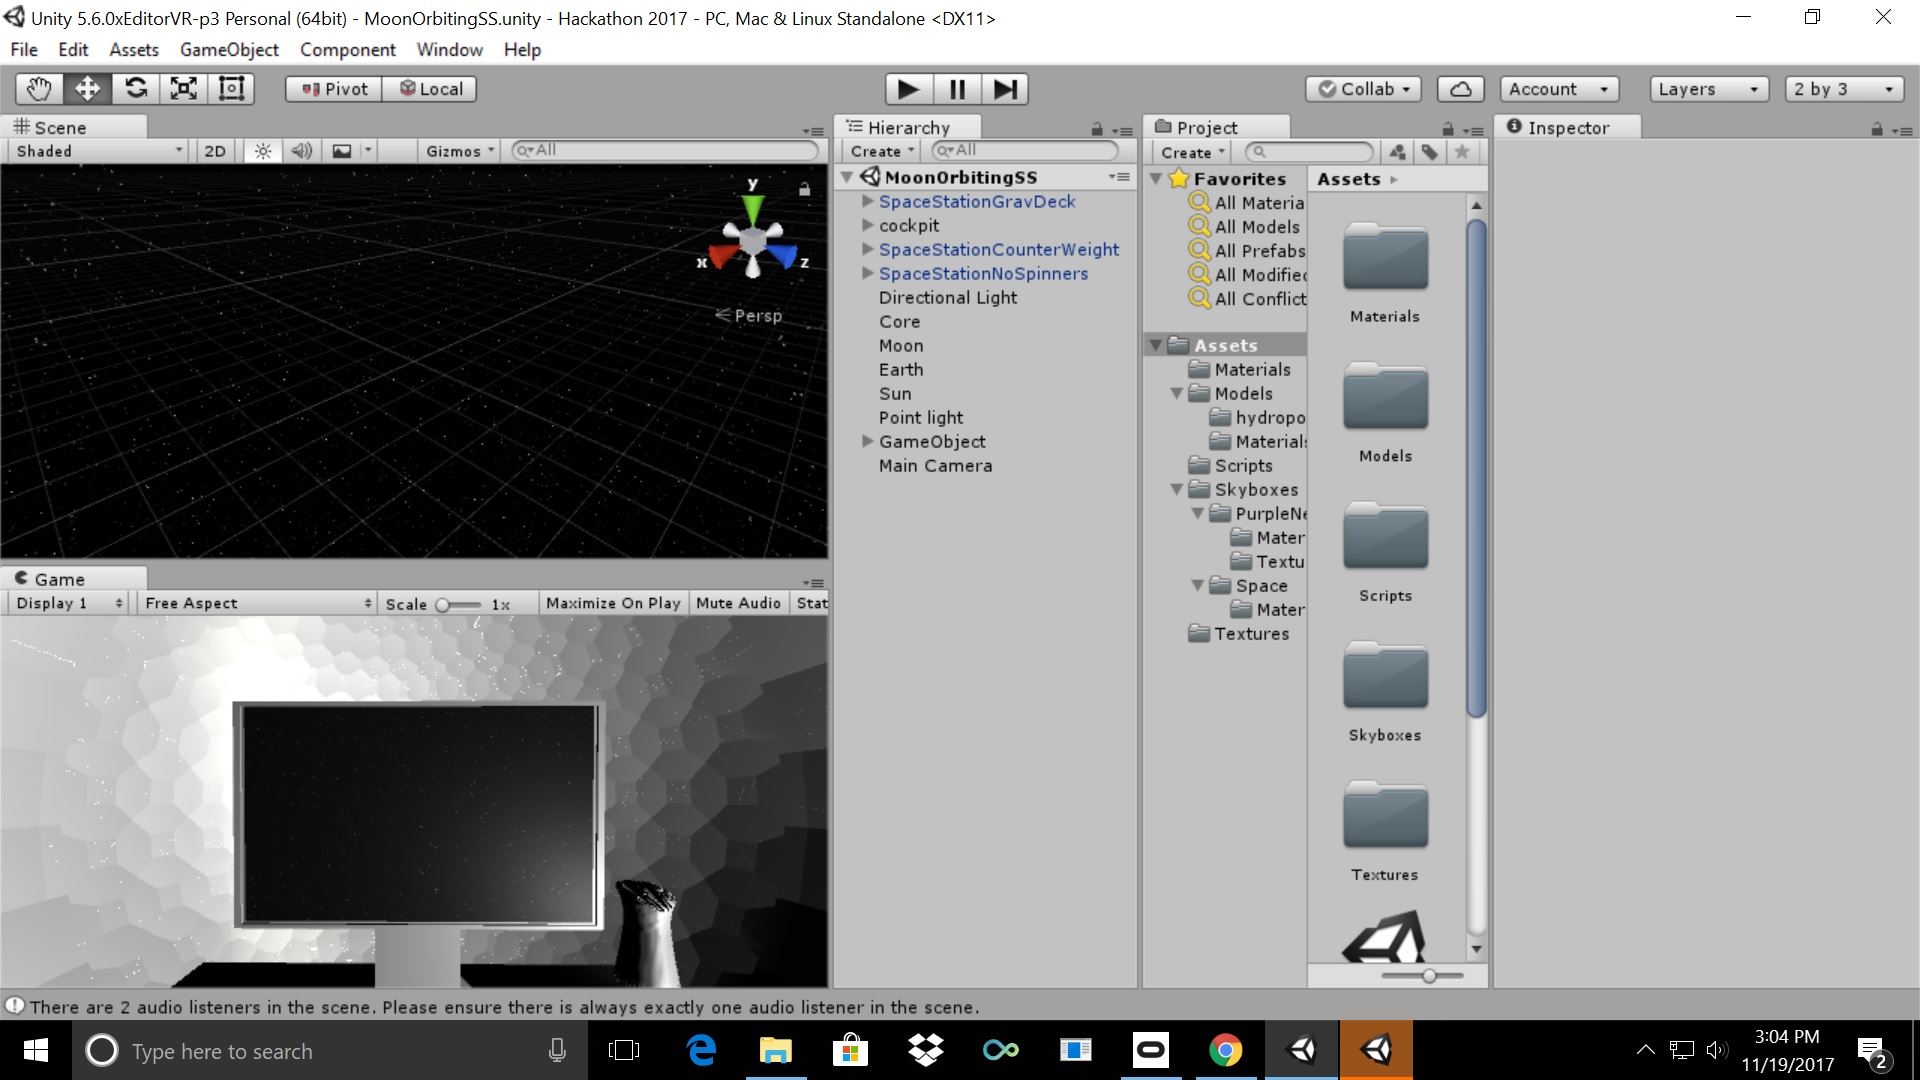Open the Cloud services button
This screenshot has width=1920, height=1080.
click(1460, 89)
